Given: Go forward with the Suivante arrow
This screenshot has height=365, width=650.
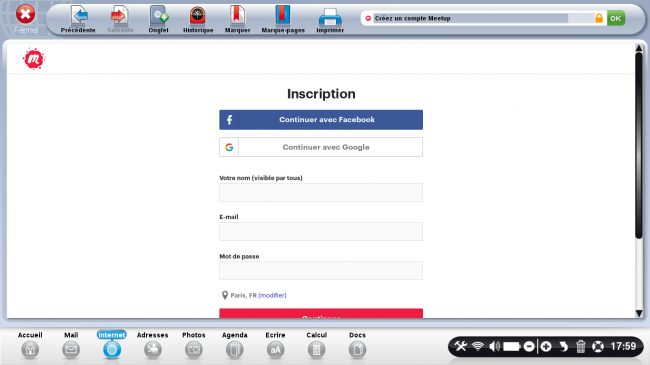Looking at the screenshot, I should pyautogui.click(x=120, y=19).
